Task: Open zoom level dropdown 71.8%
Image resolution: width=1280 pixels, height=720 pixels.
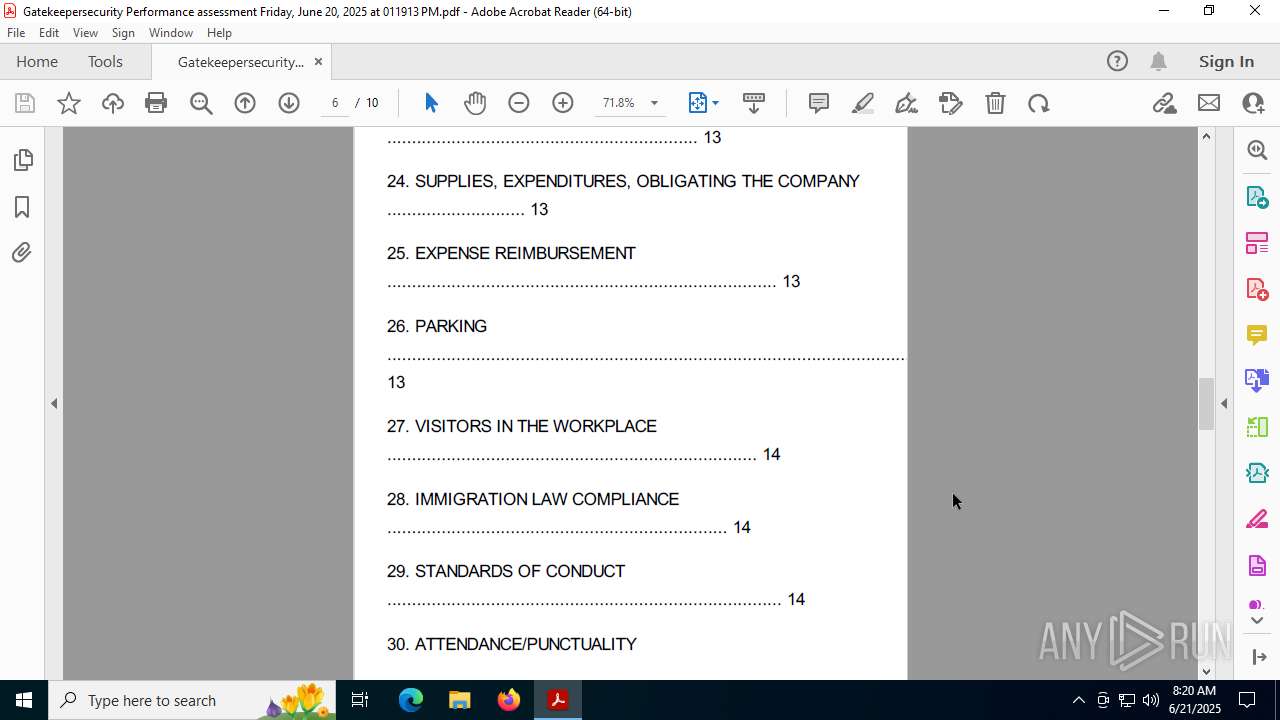Action: click(x=654, y=103)
